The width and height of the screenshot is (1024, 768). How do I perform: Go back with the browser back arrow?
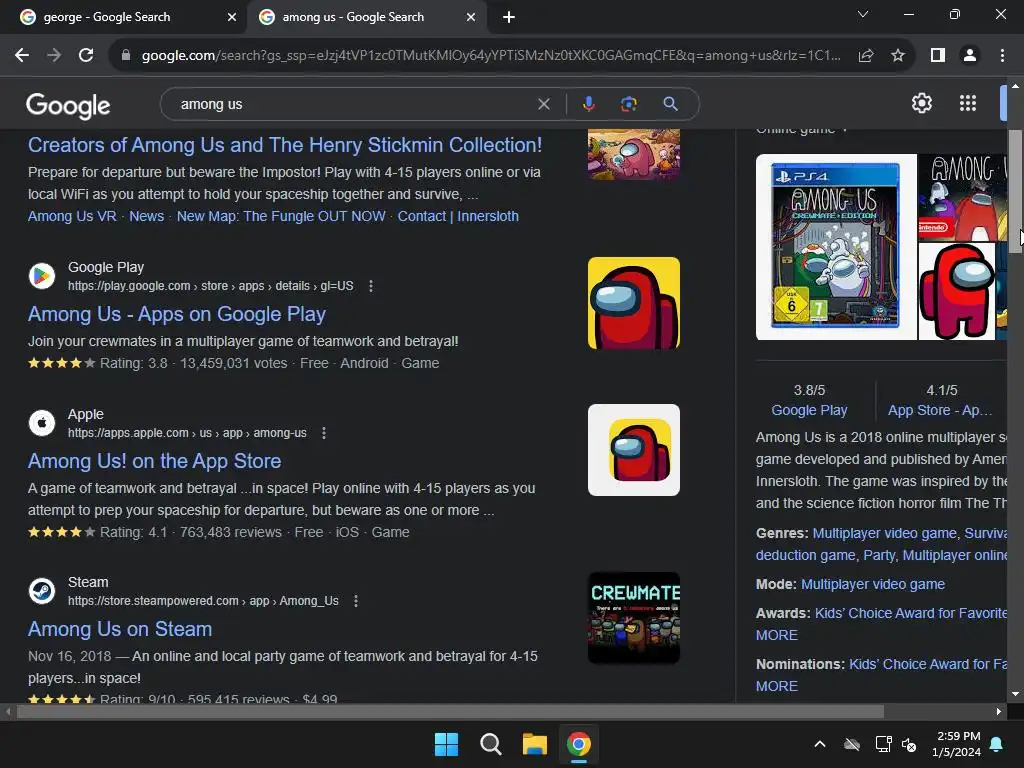click(22, 56)
